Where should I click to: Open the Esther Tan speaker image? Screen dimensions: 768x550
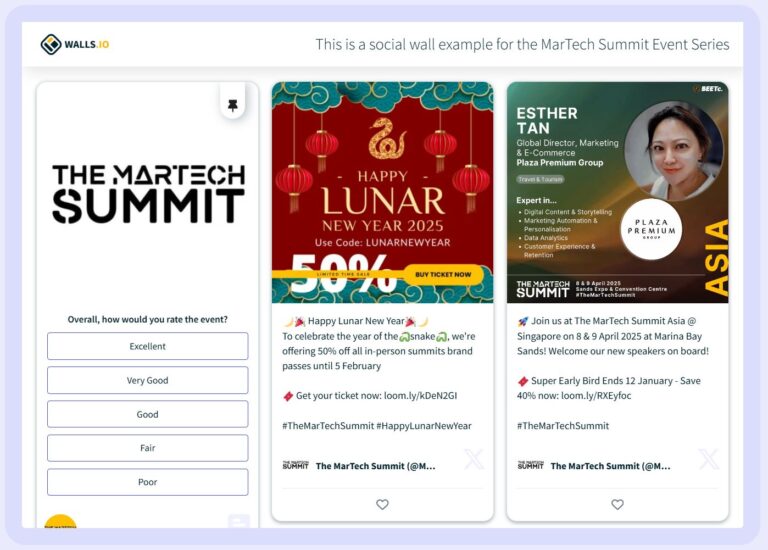point(618,192)
